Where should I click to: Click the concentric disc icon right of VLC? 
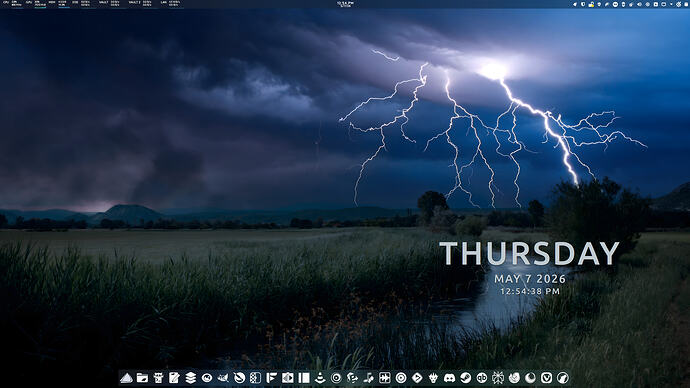pos(336,378)
